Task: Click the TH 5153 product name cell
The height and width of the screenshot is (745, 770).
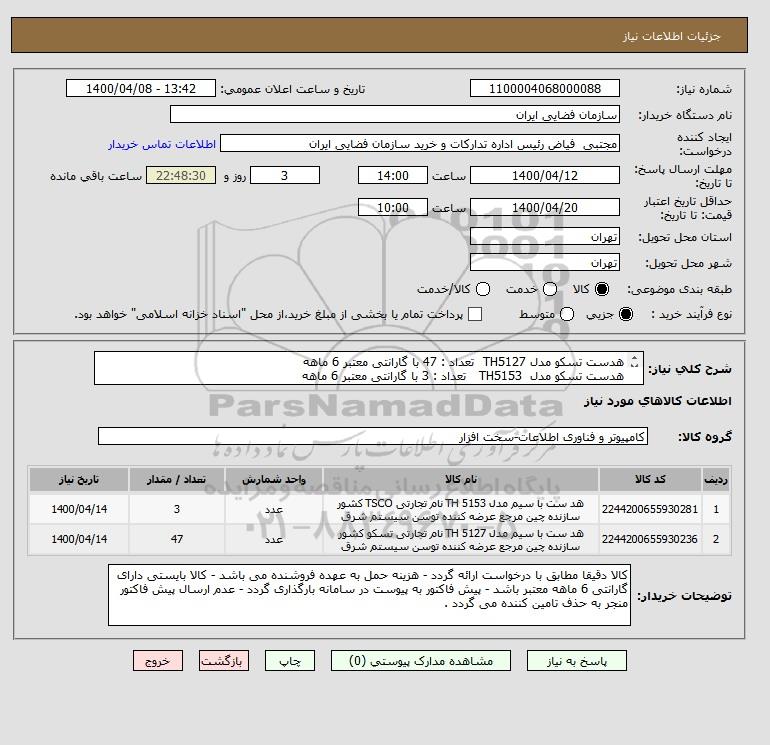Action: 461,510
